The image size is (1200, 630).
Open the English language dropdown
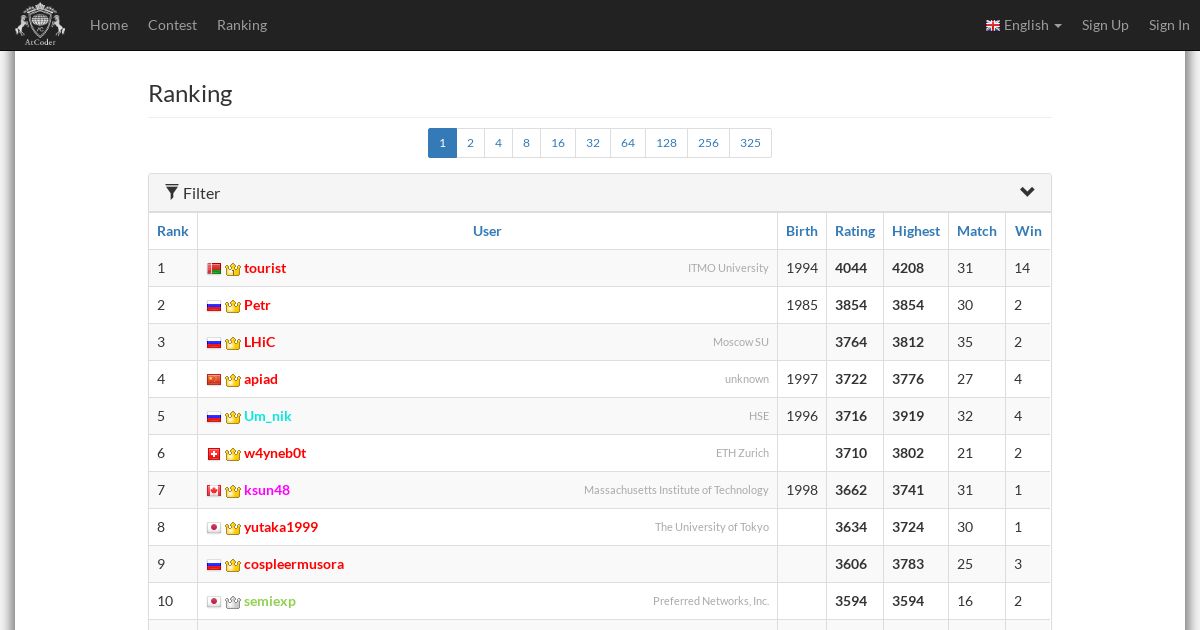(x=1024, y=25)
